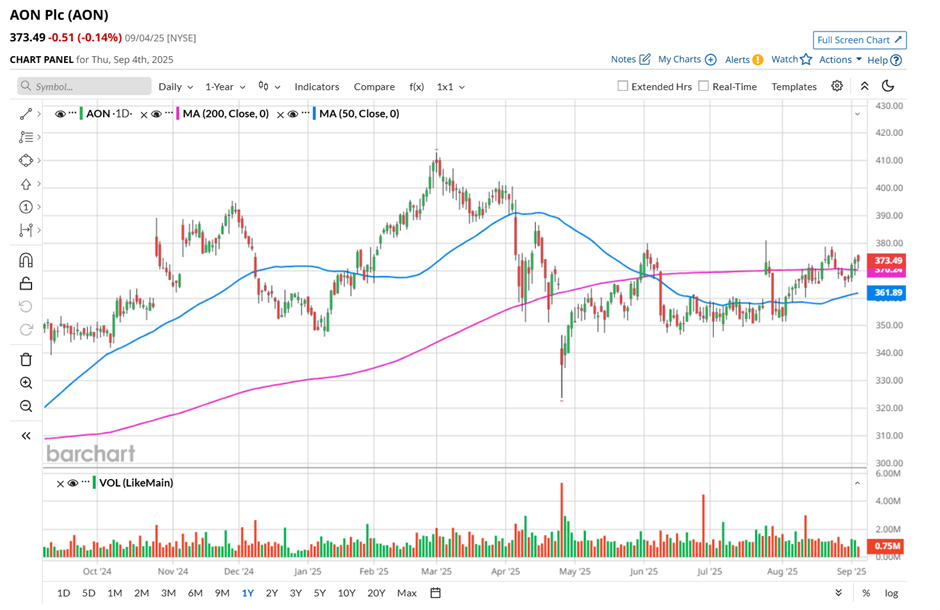
Task: Collapse the drawing tools sidebar
Action: 25,436
